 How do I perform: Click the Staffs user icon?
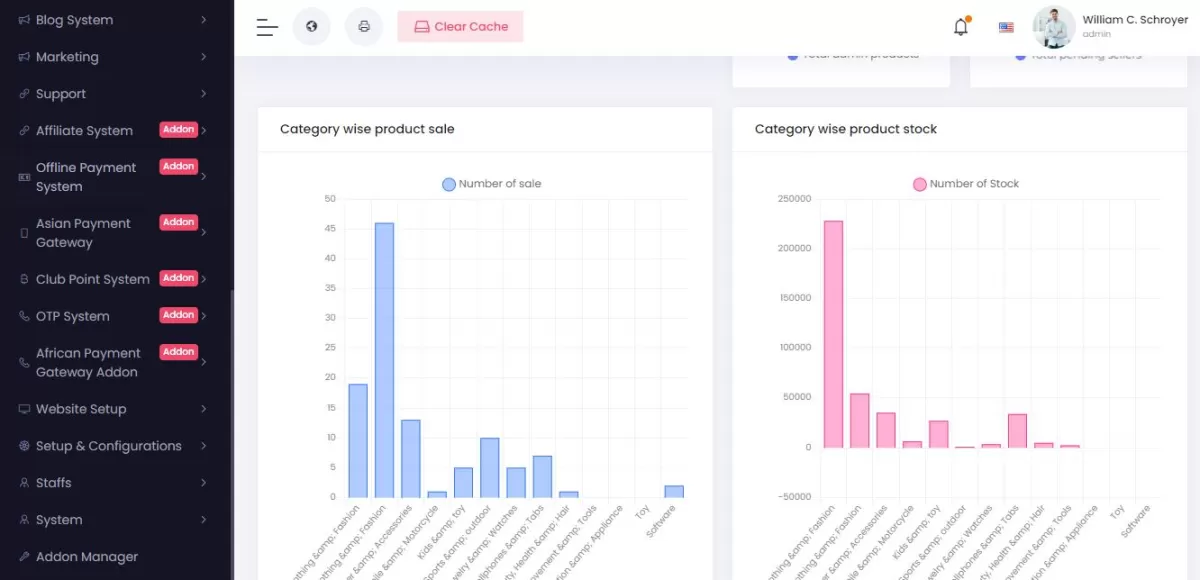click(24, 483)
